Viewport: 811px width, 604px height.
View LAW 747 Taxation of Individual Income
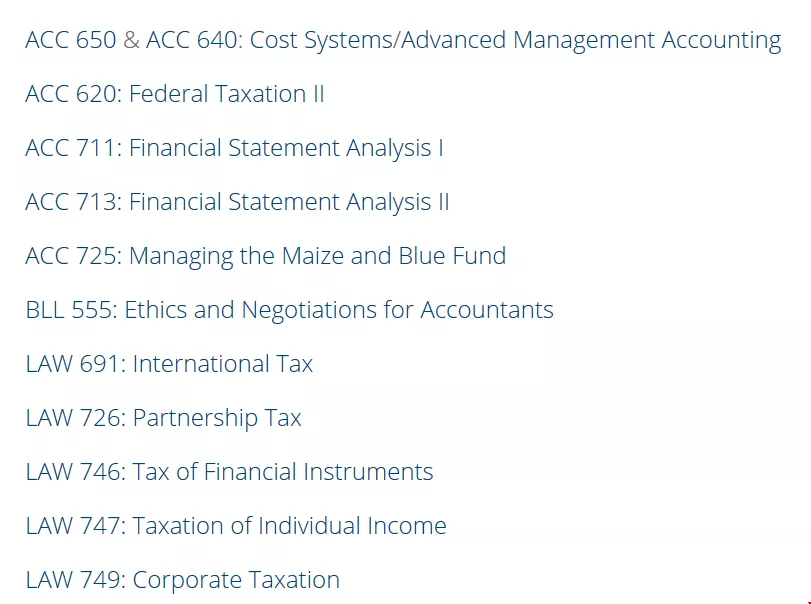coord(236,525)
